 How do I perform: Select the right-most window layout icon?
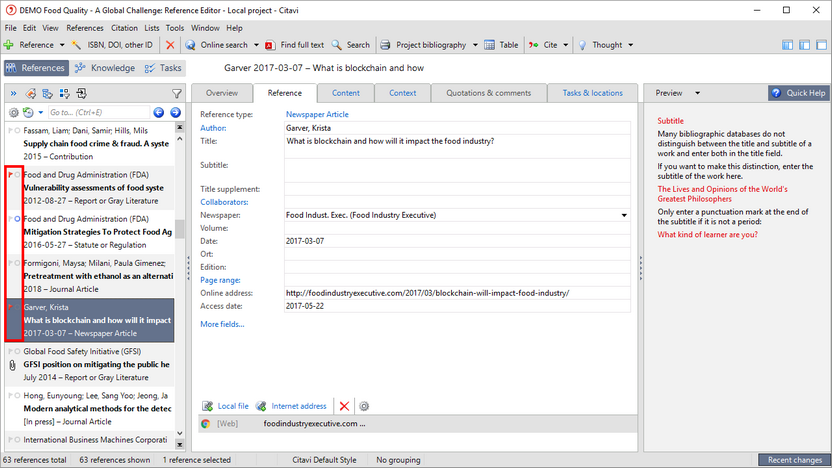[x=821, y=45]
